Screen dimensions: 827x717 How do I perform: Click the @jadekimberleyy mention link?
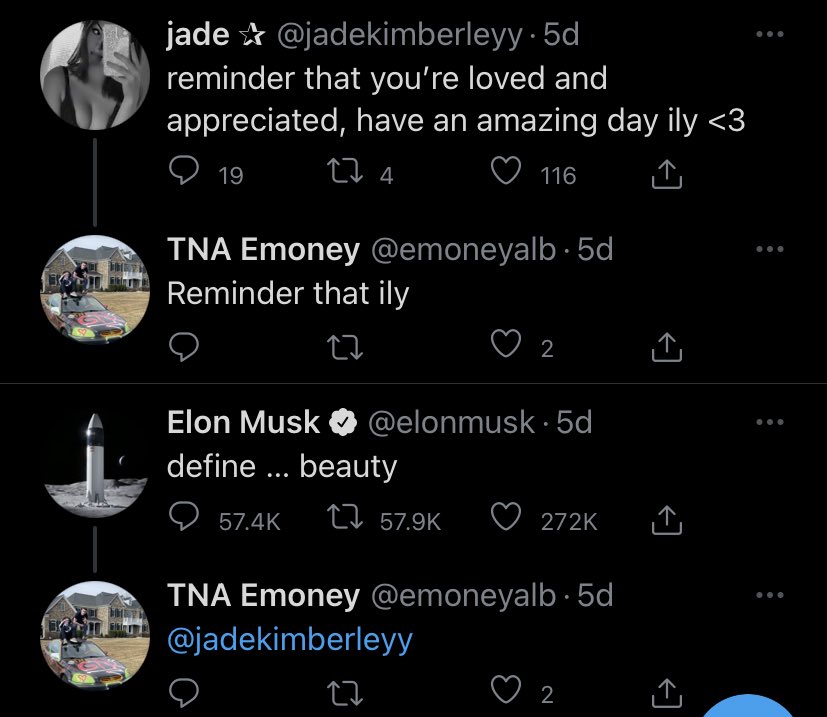point(290,640)
